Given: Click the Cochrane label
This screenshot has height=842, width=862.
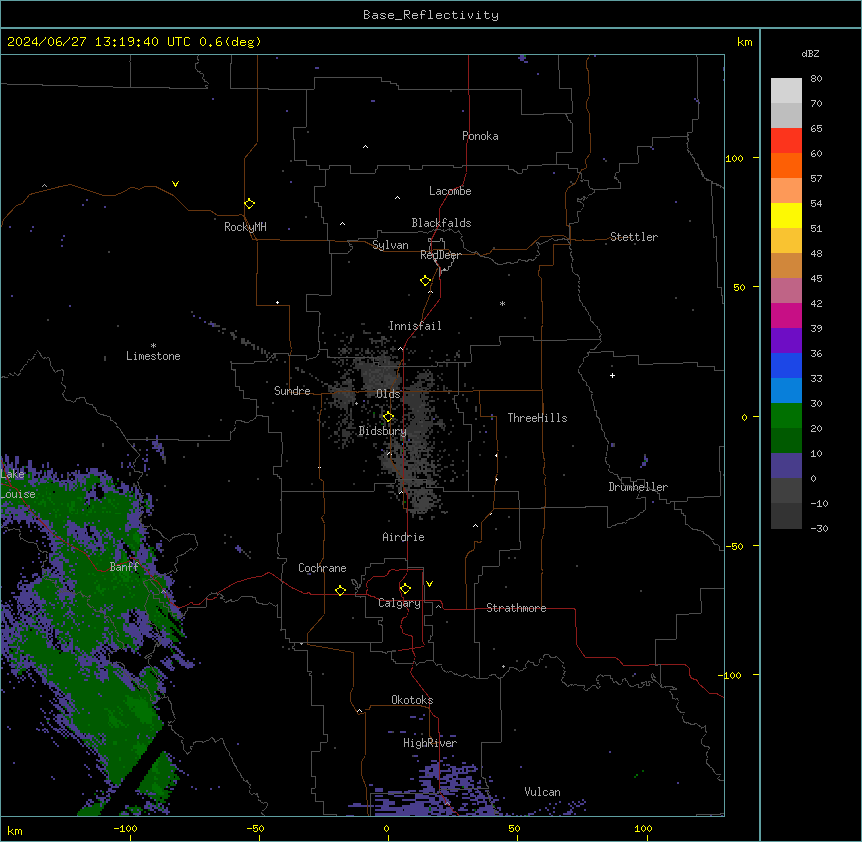Looking at the screenshot, I should (x=322, y=568).
